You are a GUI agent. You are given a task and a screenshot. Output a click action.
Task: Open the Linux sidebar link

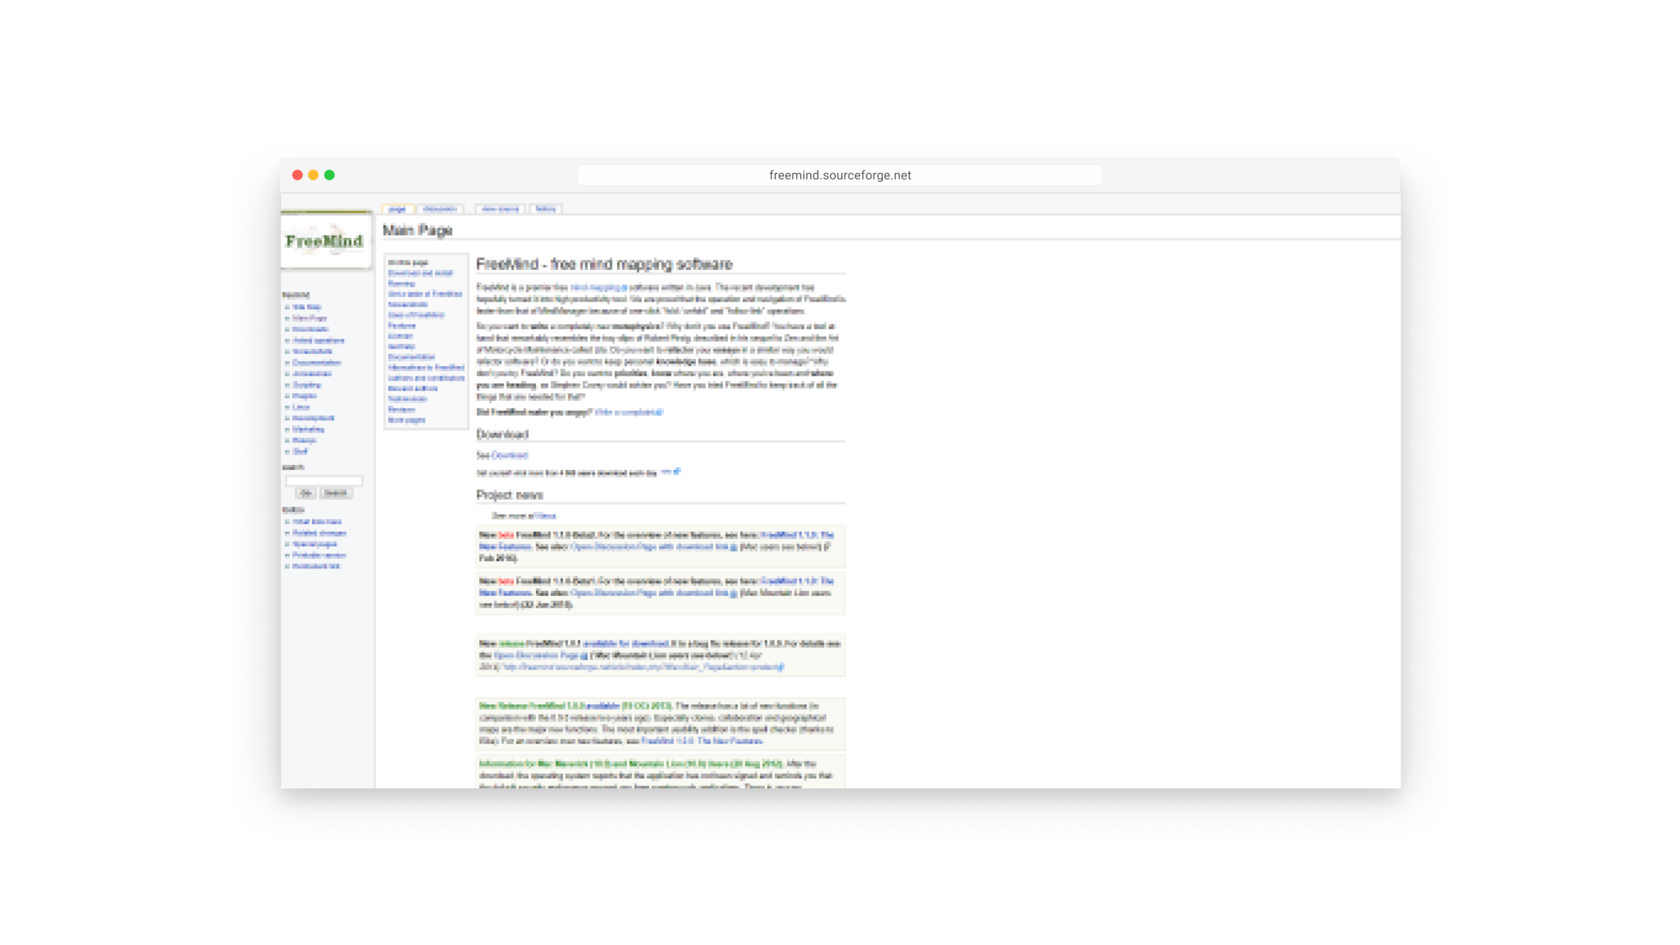[x=301, y=407]
